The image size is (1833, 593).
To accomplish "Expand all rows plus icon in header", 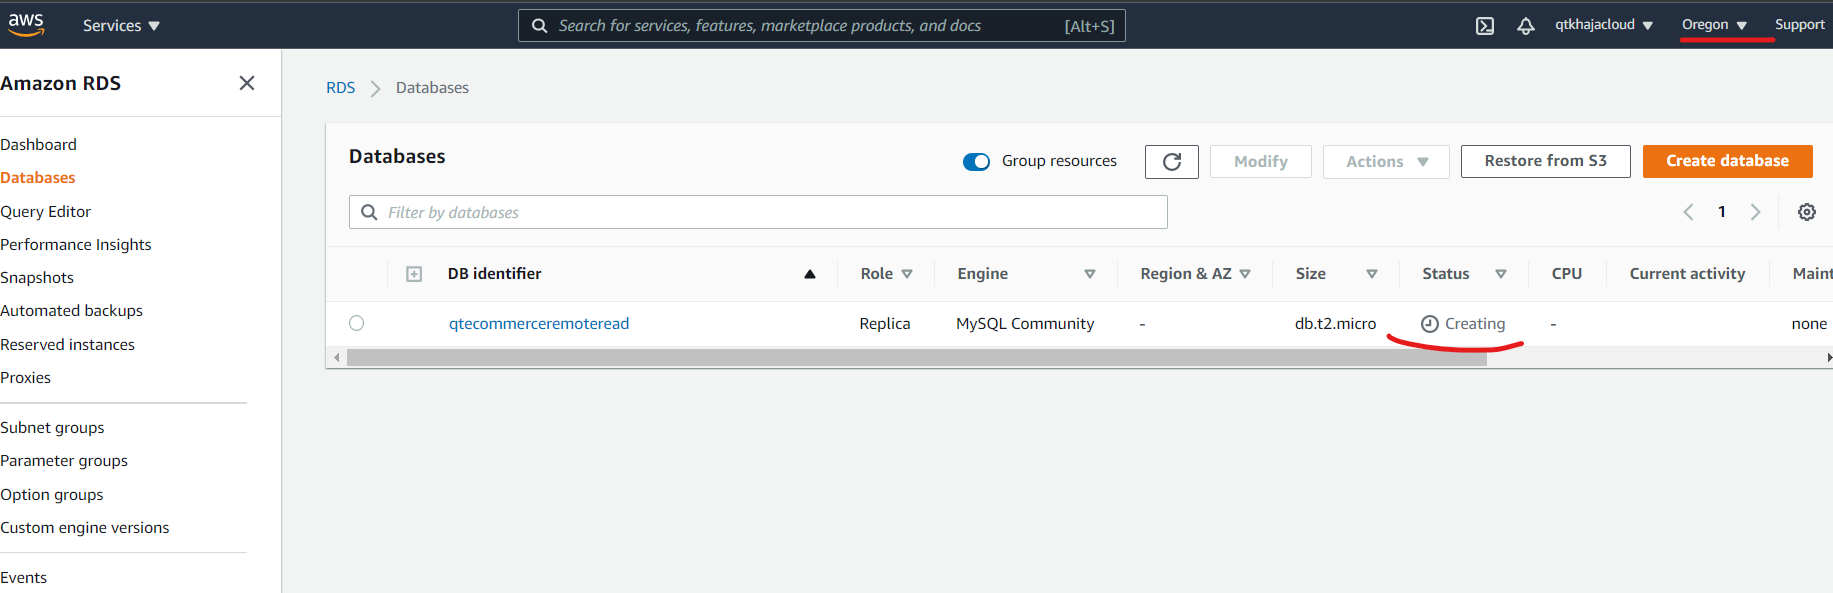I will point(414,274).
